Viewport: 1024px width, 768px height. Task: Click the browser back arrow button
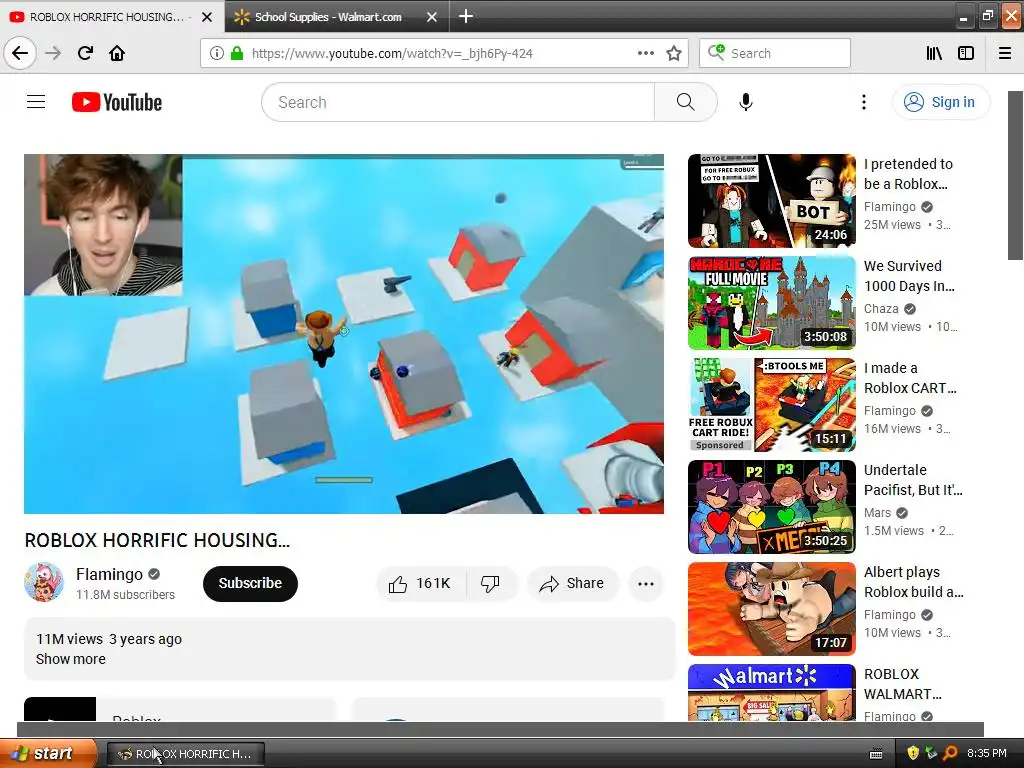20,53
